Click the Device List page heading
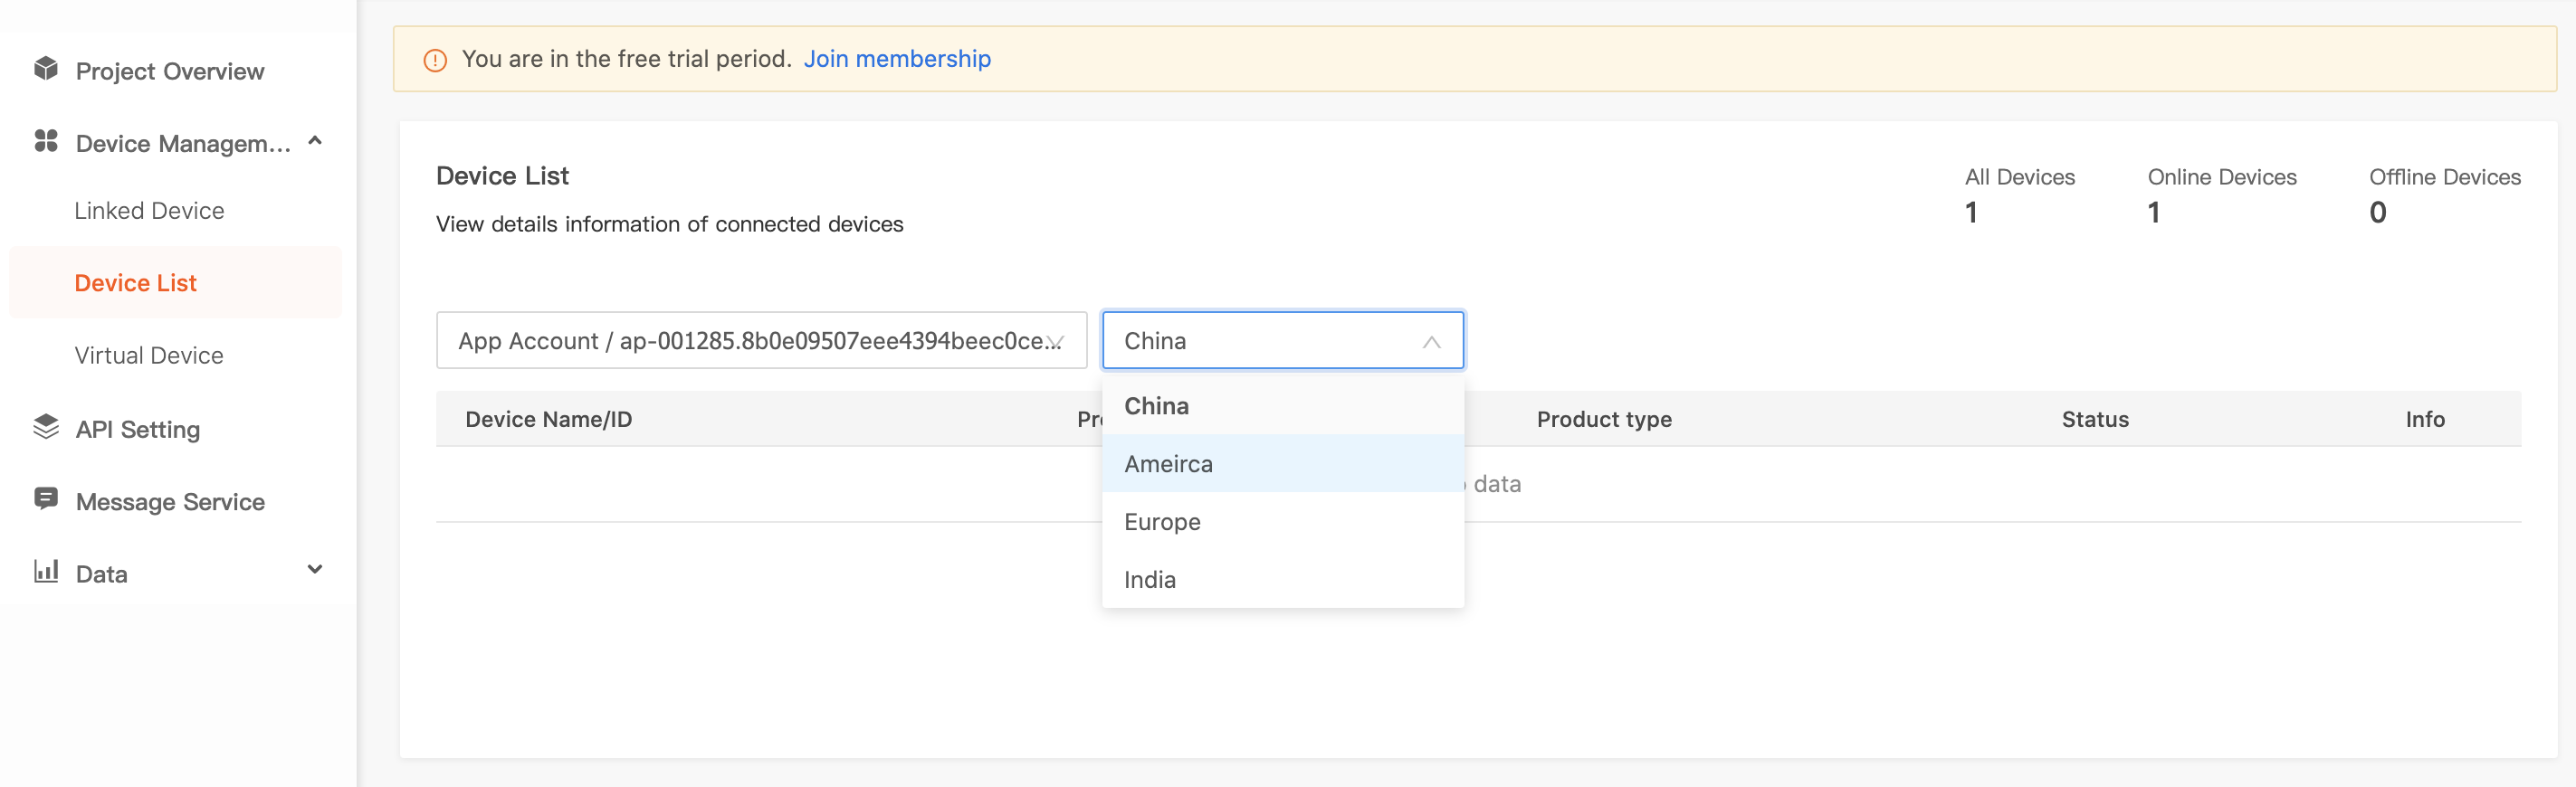The width and height of the screenshot is (2576, 787). 502,176
